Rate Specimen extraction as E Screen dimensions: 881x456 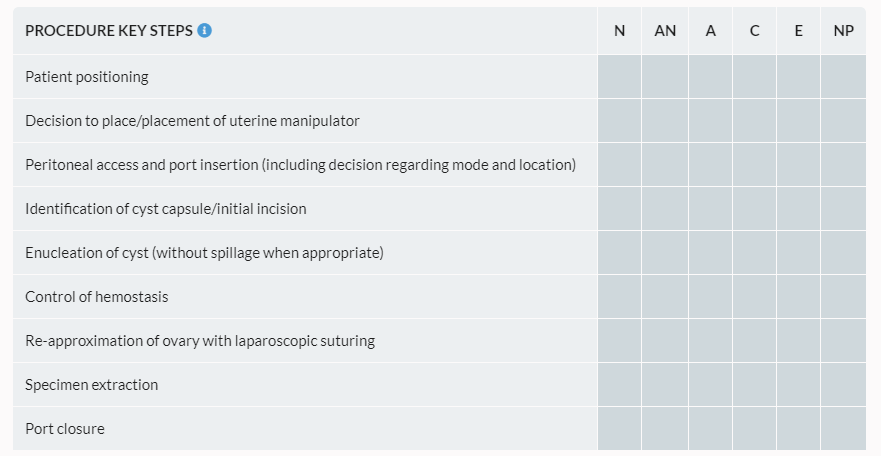click(x=798, y=385)
